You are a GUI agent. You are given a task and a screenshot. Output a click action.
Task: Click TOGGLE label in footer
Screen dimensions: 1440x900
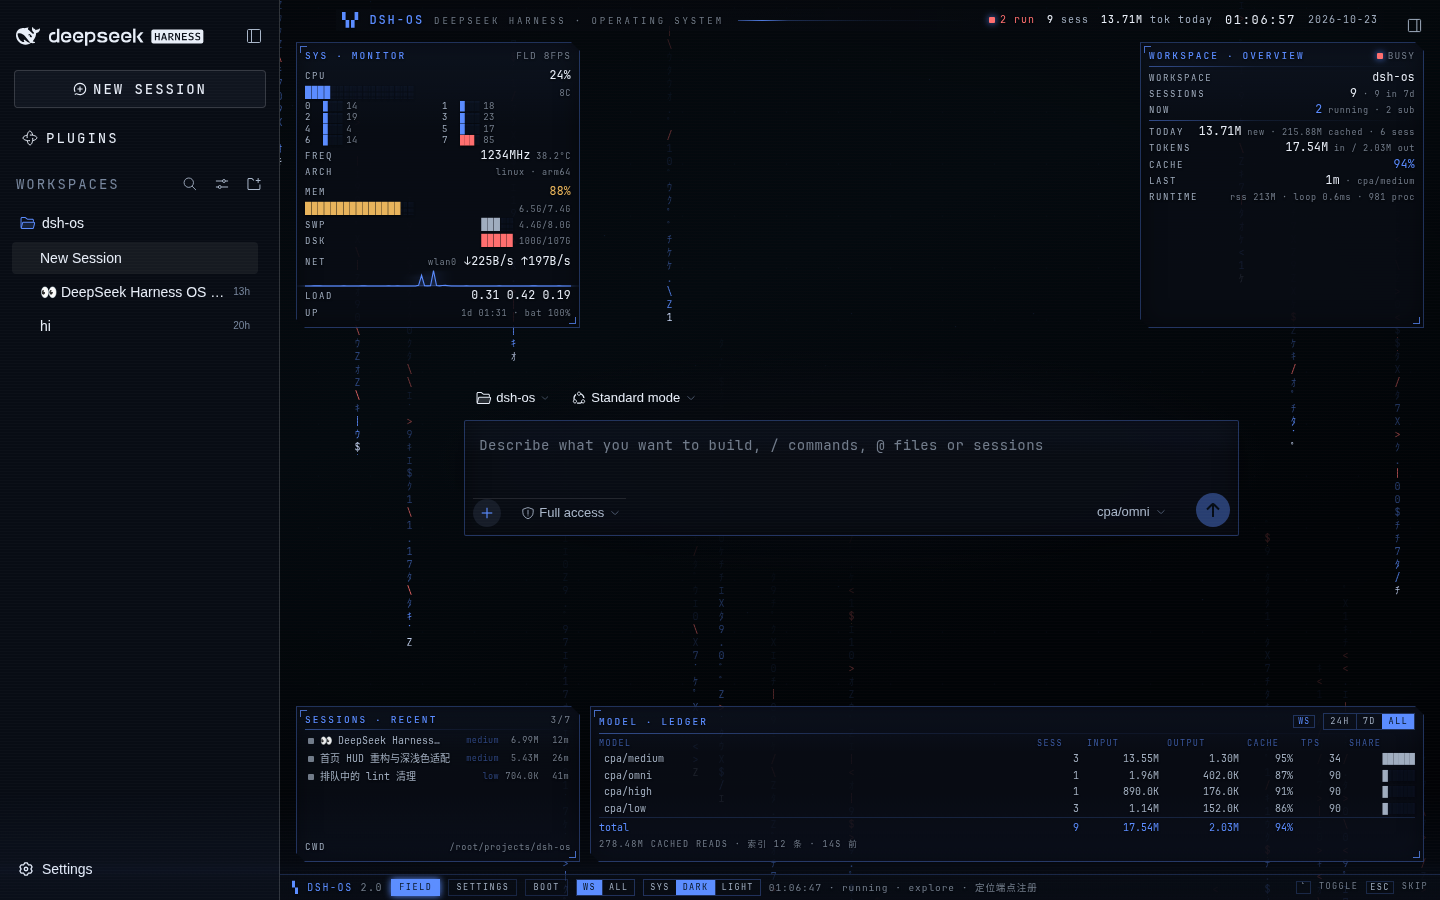tap(1338, 887)
